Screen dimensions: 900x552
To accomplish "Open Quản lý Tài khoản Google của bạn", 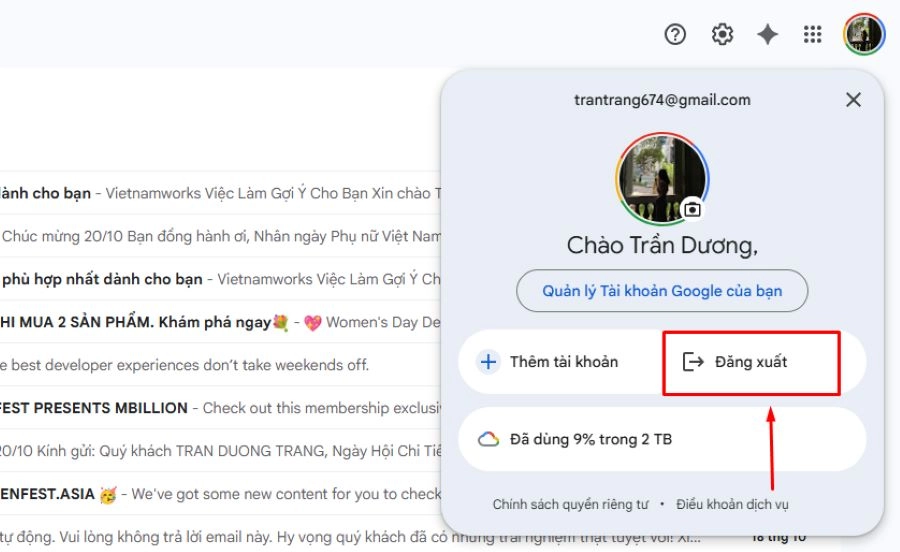I will tap(662, 291).
